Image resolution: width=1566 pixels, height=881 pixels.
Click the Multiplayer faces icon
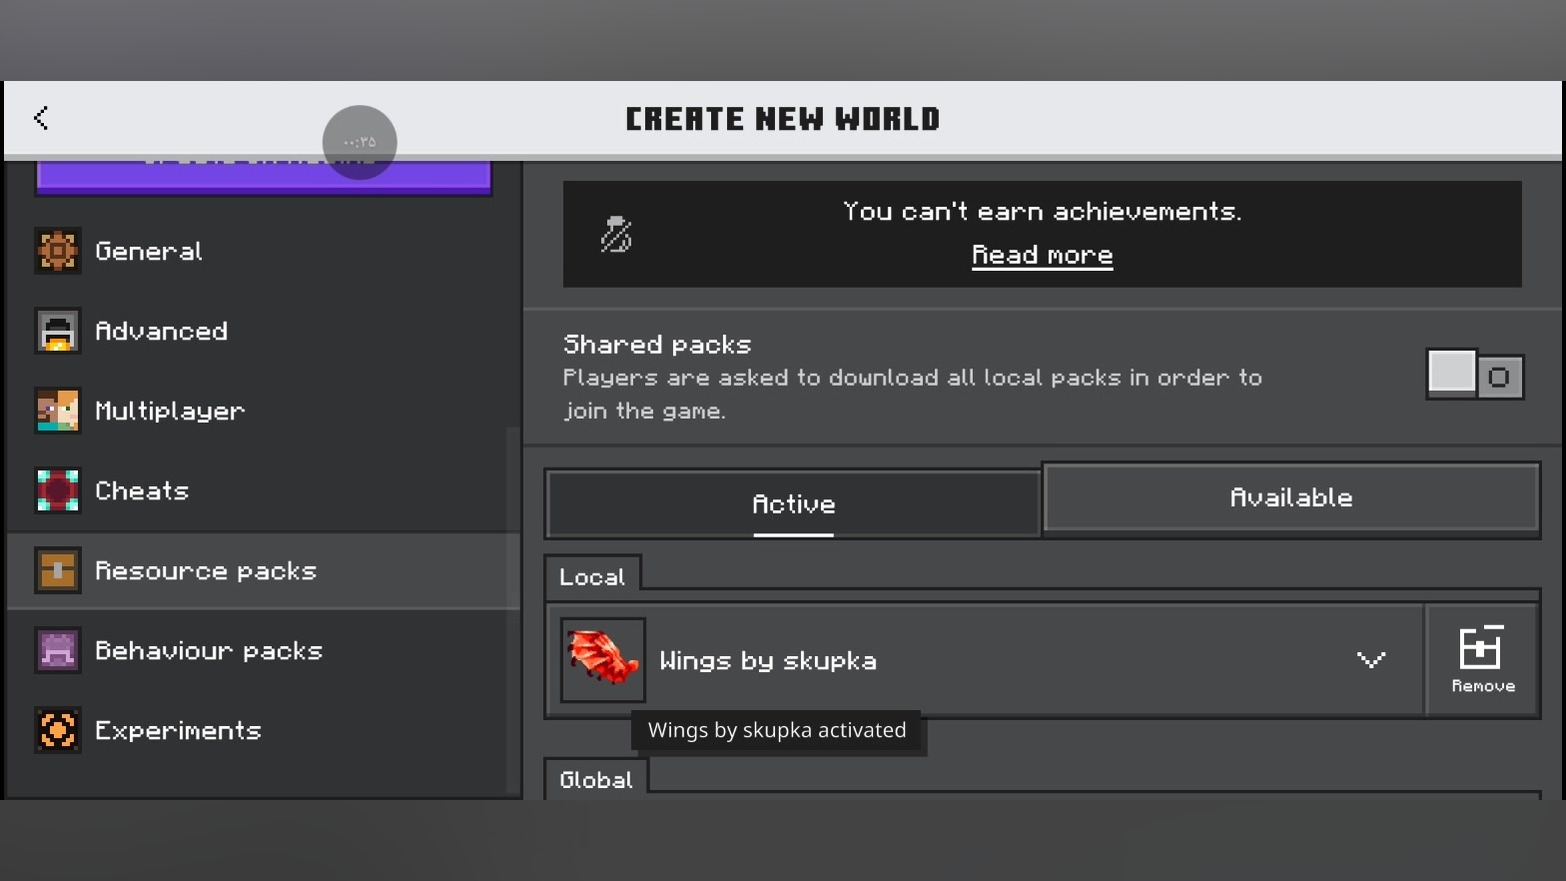tap(58, 411)
